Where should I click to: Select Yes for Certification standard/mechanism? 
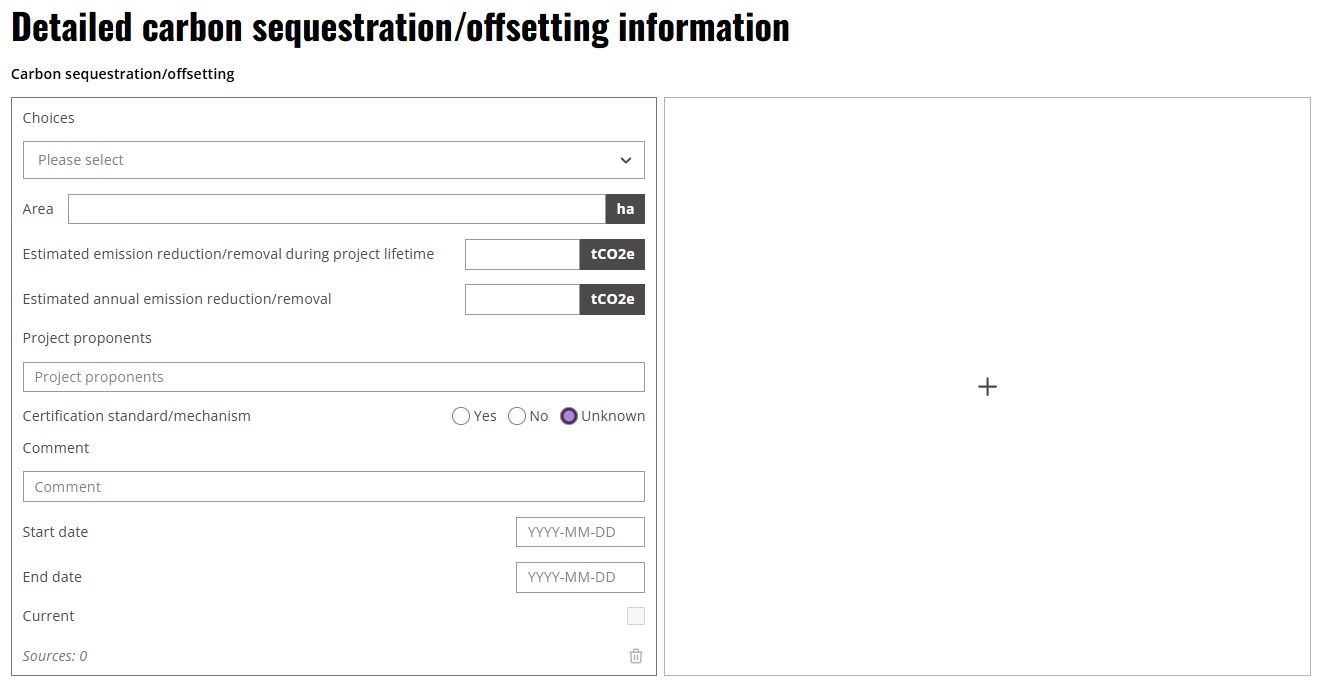461,416
